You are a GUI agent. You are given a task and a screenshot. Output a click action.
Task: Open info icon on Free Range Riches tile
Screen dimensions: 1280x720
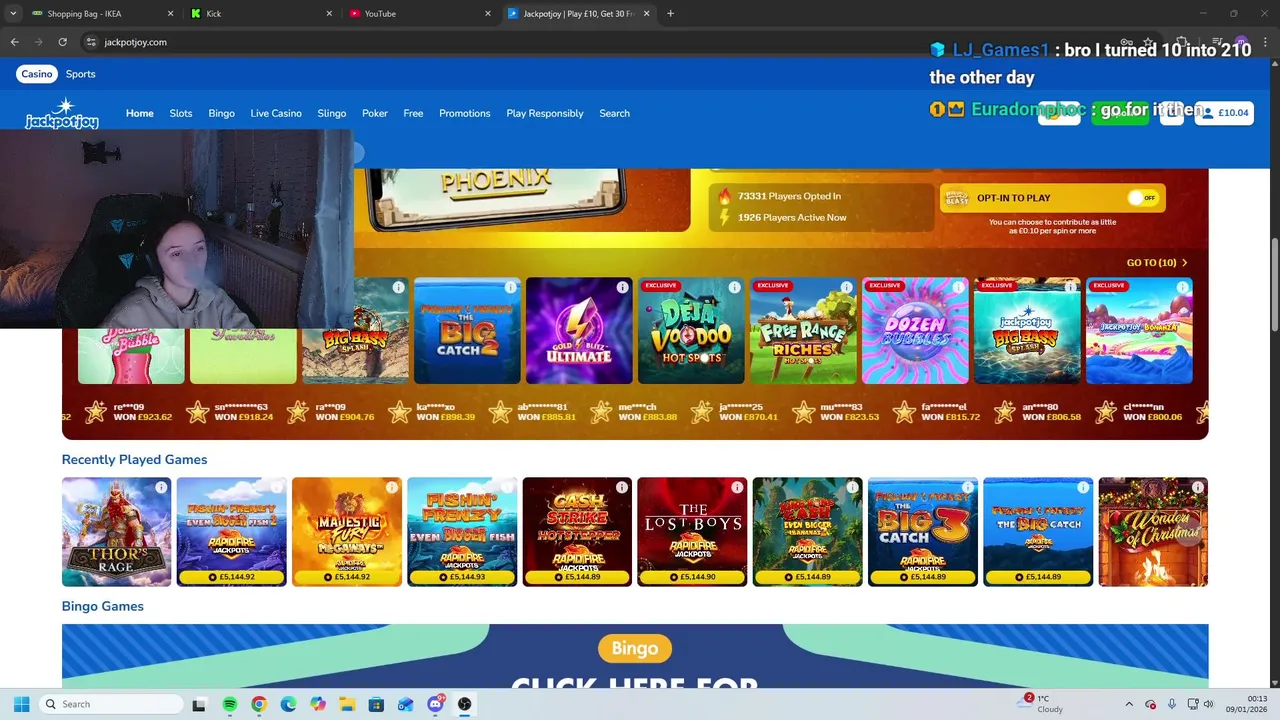846,287
